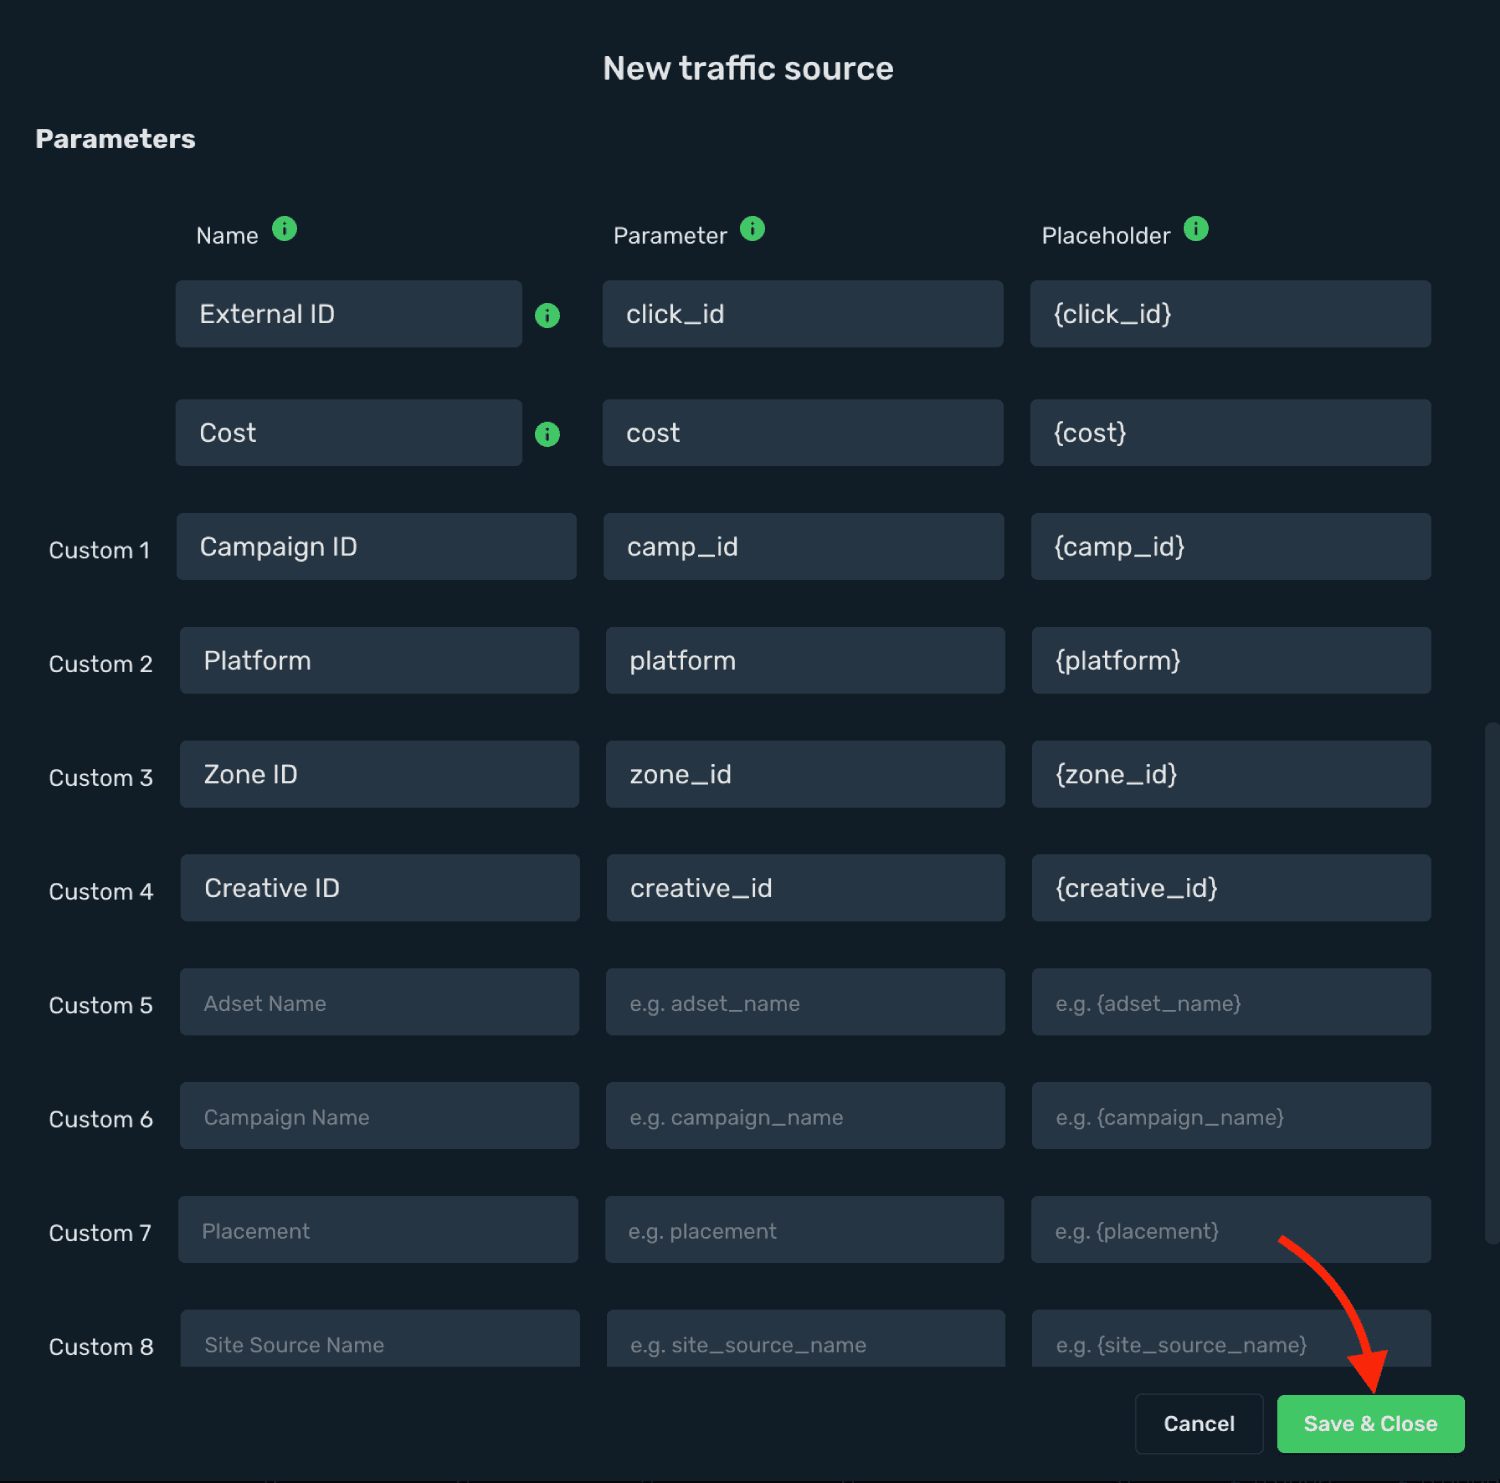Edit the {platform} placeholder field
1500x1483 pixels.
(1232, 661)
